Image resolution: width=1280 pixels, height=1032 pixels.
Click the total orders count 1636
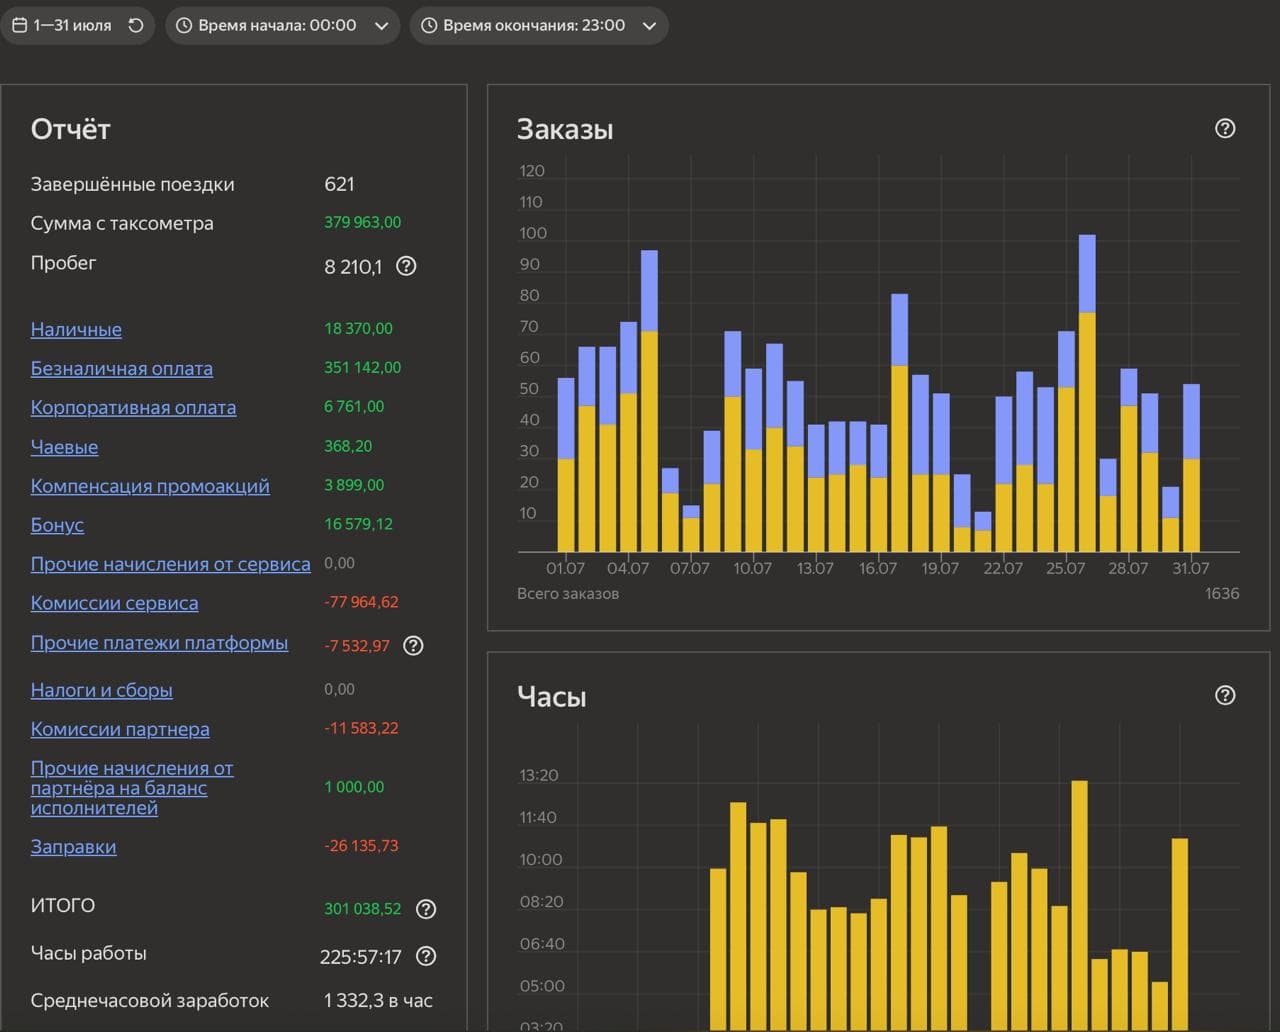[x=1222, y=593]
